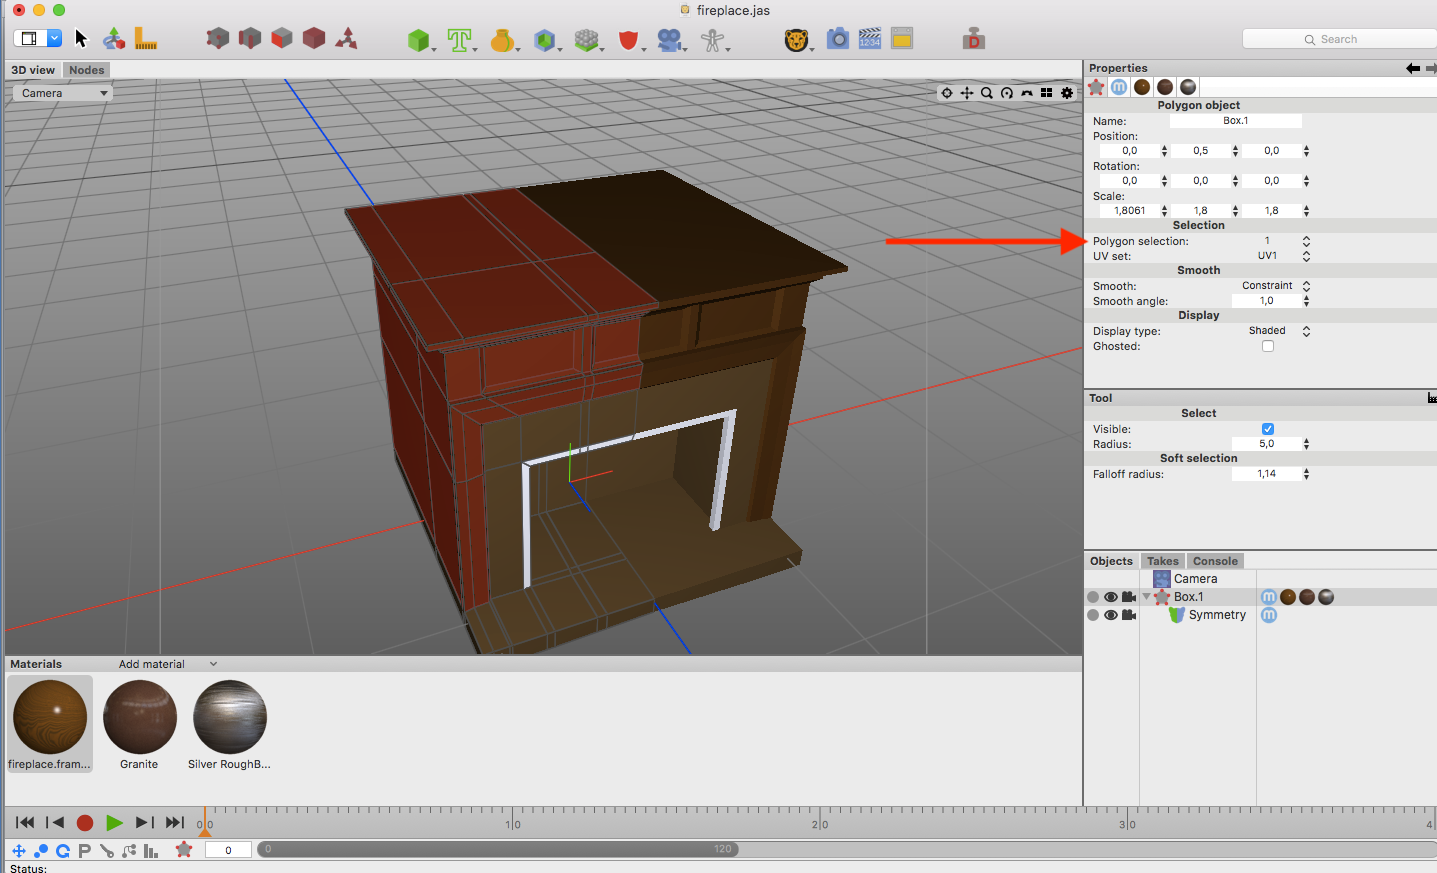Open the Camera viewport dropdown
The height and width of the screenshot is (873, 1437).
60,92
